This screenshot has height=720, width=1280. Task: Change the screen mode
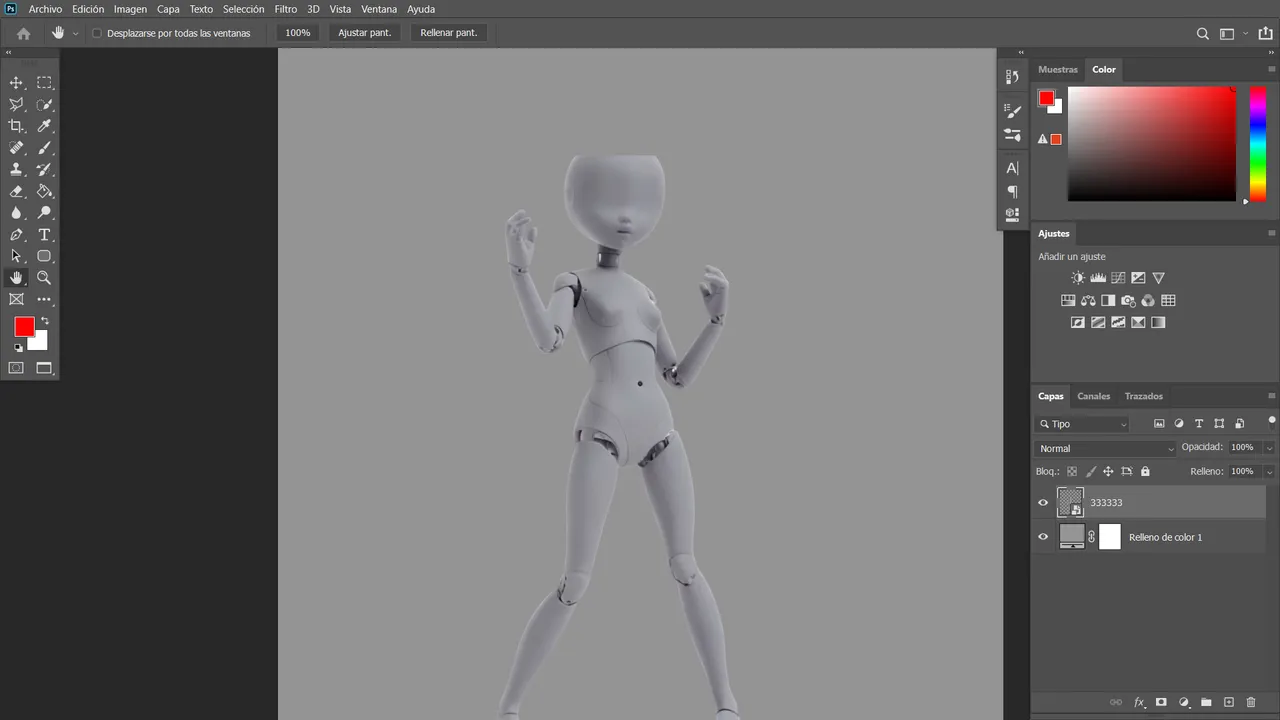click(x=44, y=368)
